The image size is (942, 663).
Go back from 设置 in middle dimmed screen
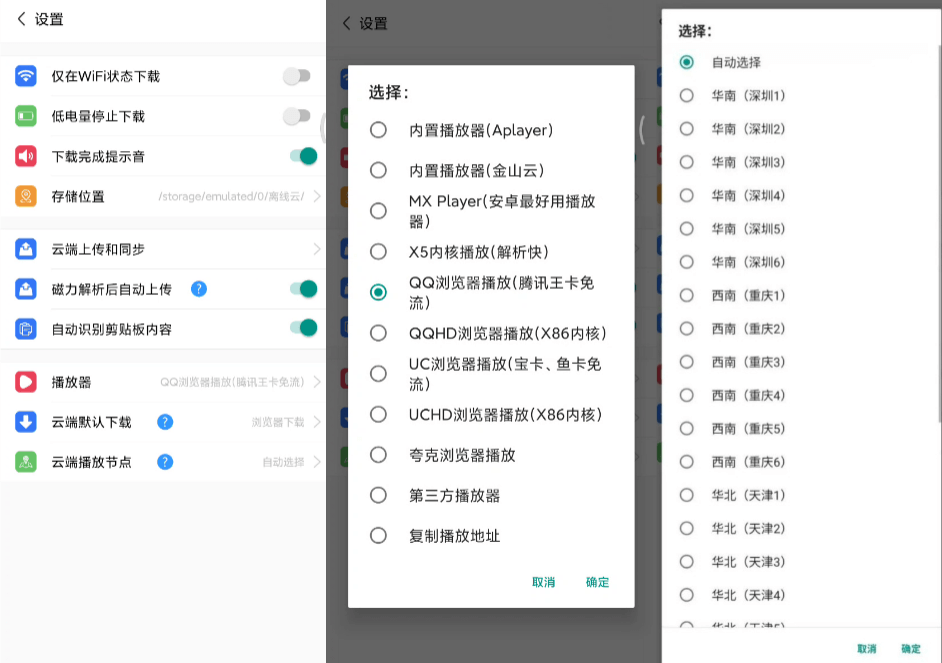click(347, 23)
